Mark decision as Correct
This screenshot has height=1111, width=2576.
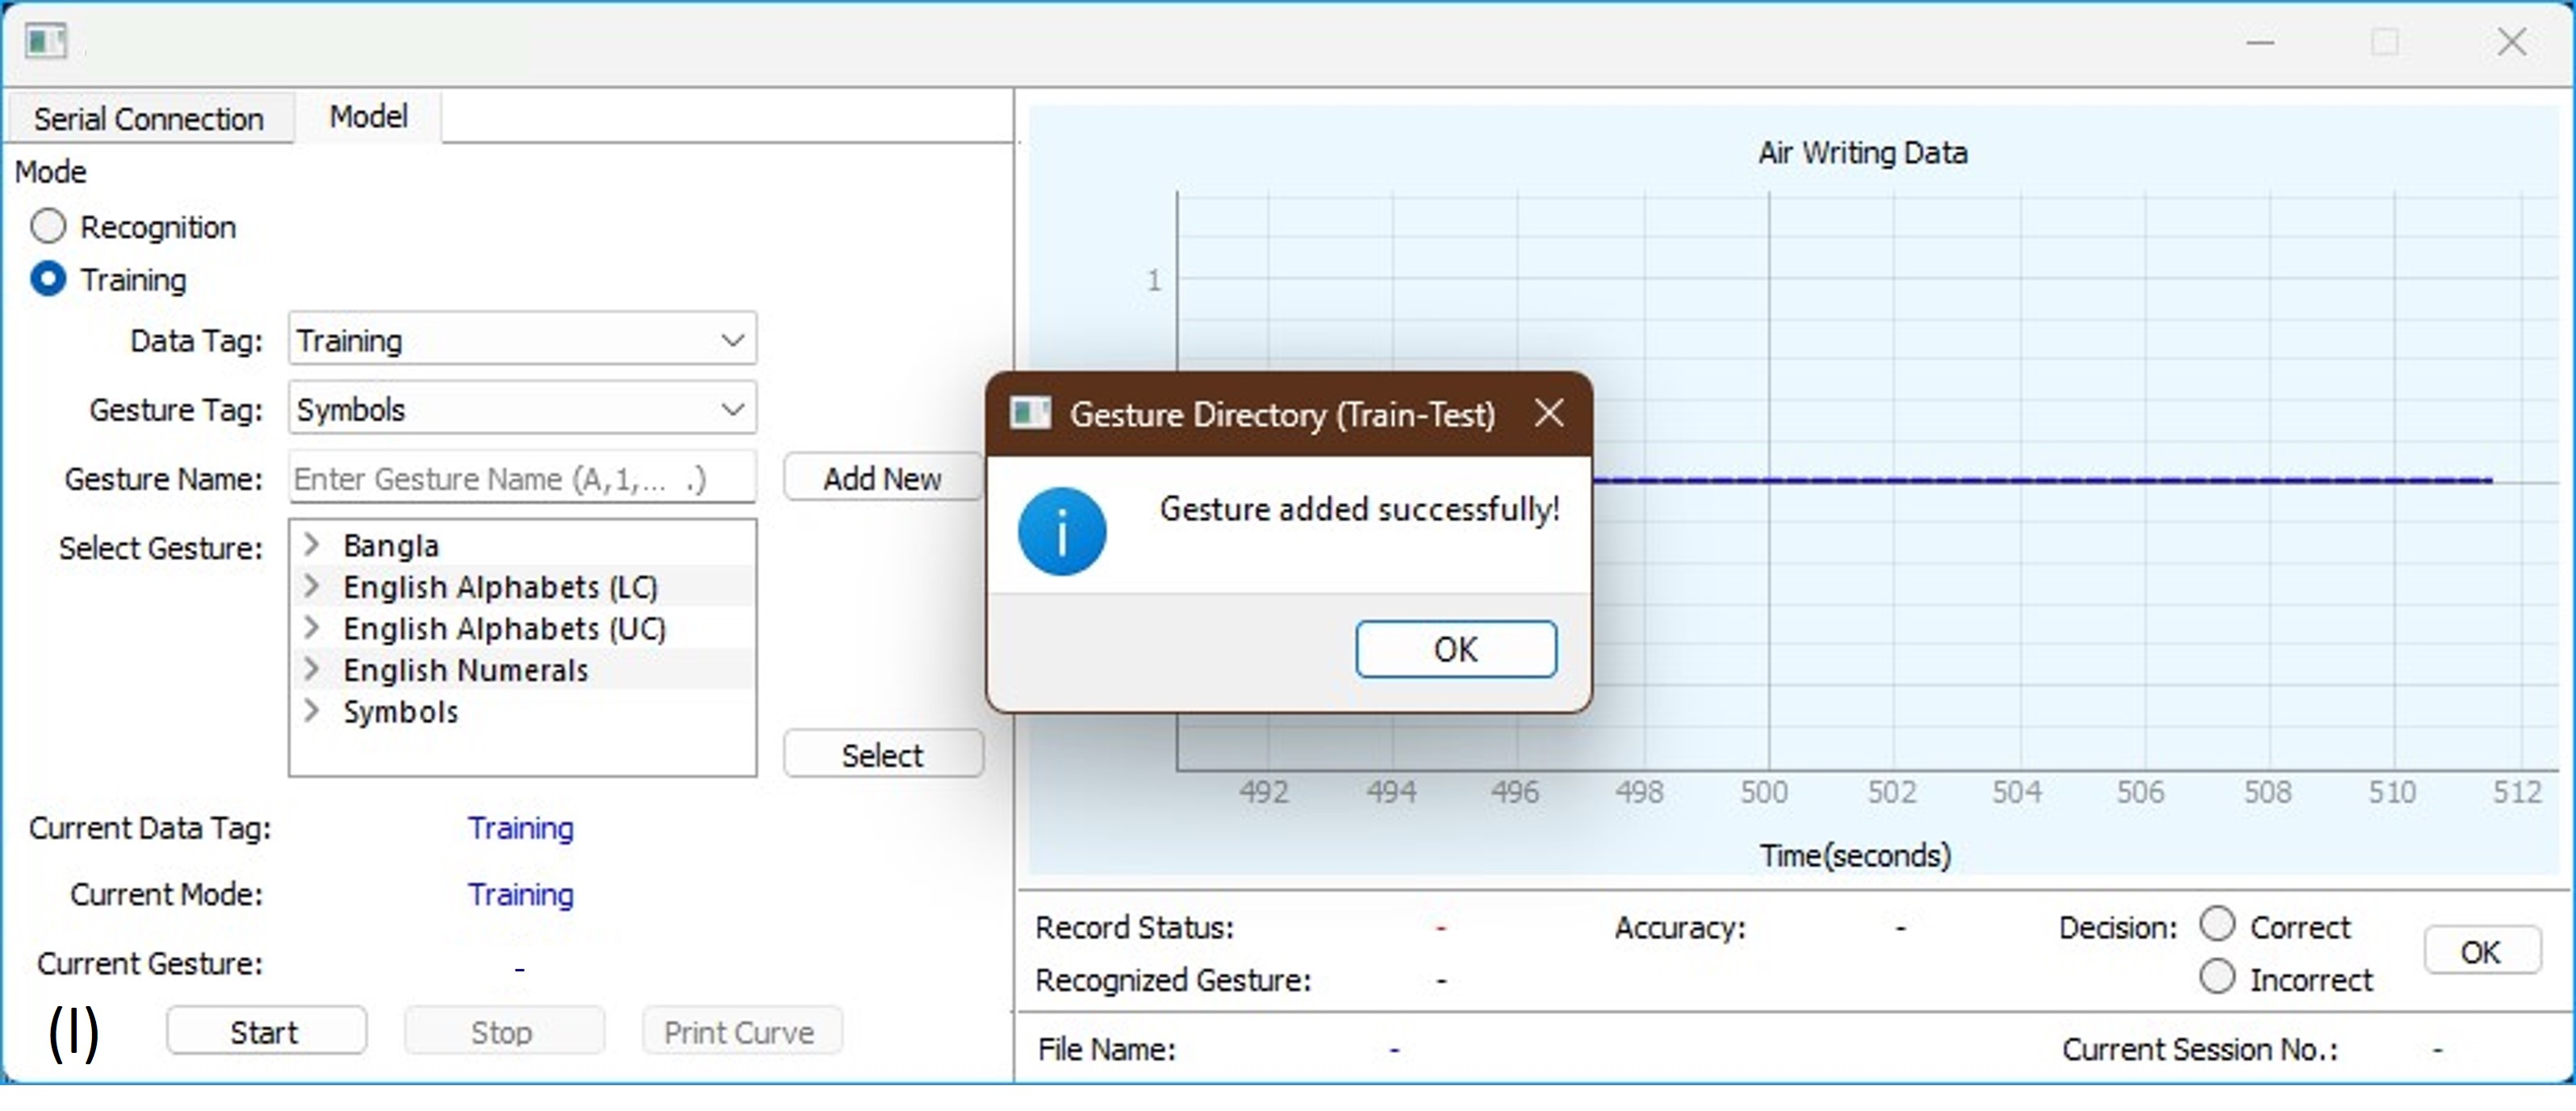2216,924
